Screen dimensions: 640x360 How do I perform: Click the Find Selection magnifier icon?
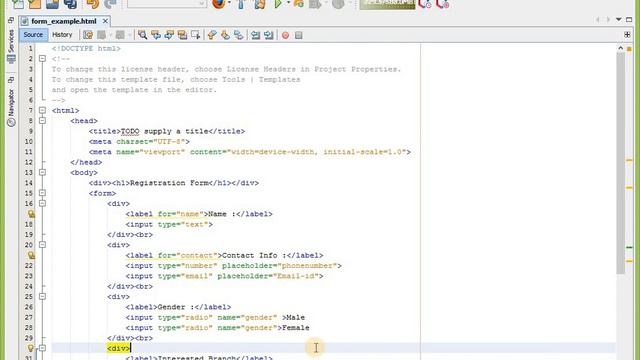pos(142,35)
